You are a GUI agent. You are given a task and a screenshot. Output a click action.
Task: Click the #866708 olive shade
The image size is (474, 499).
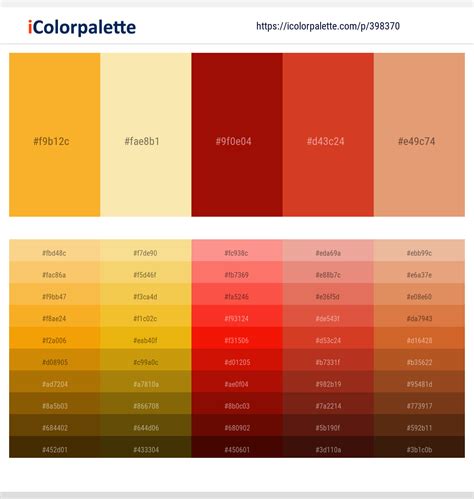[146, 404]
